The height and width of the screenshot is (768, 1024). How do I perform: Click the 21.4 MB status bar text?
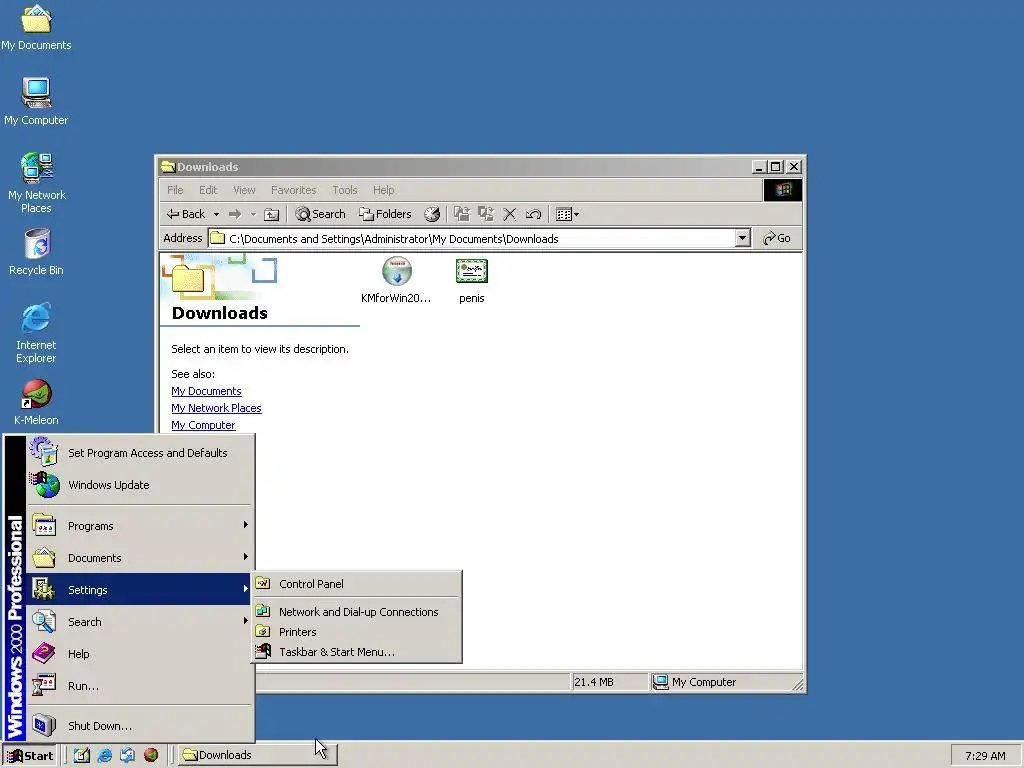point(594,682)
